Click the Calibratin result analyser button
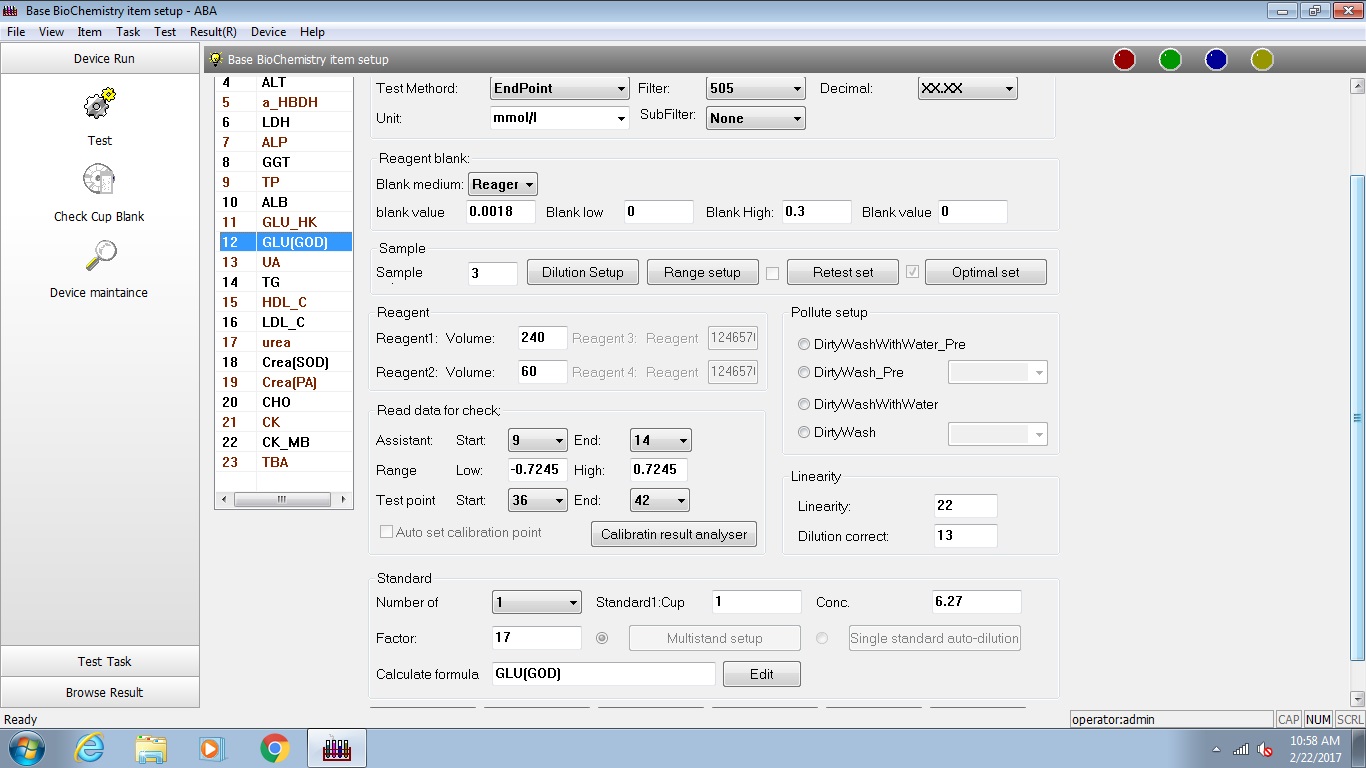The height and width of the screenshot is (768, 1366). point(674,534)
